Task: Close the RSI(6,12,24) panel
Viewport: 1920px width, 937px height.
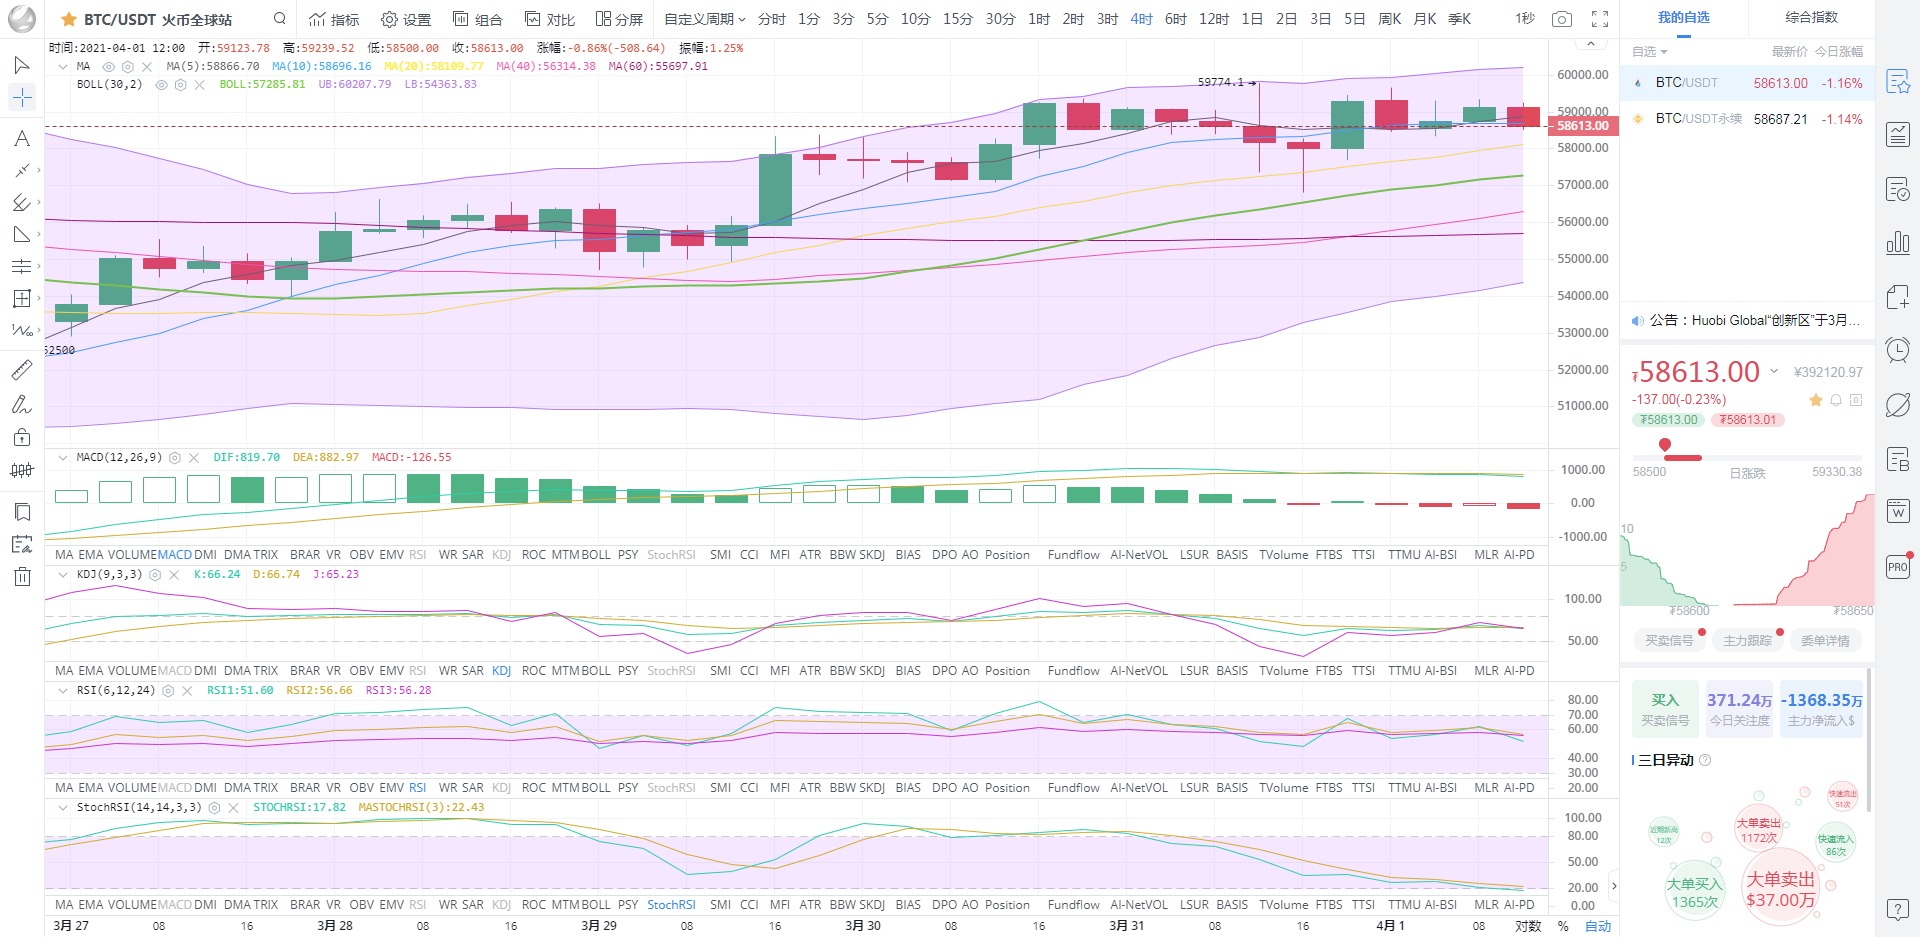Action: pyautogui.click(x=187, y=690)
